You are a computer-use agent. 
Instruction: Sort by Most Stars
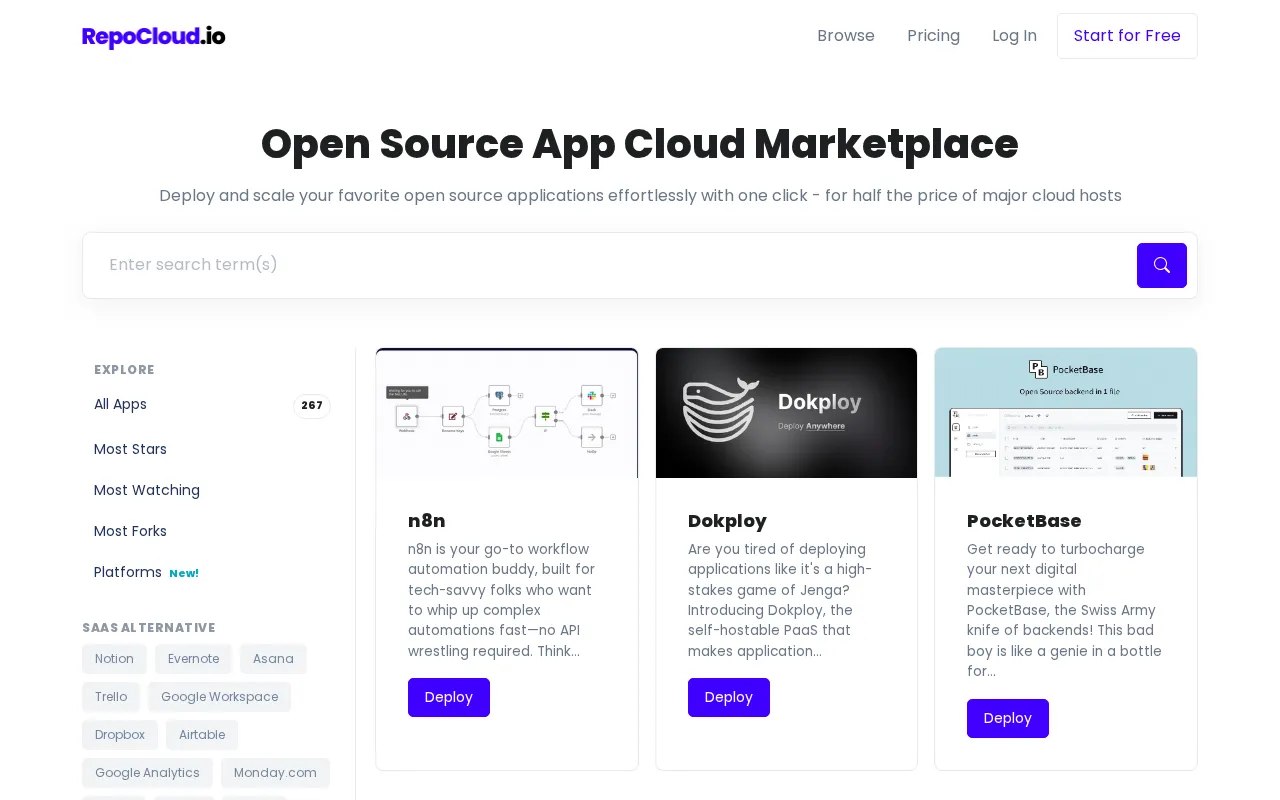[130, 449]
